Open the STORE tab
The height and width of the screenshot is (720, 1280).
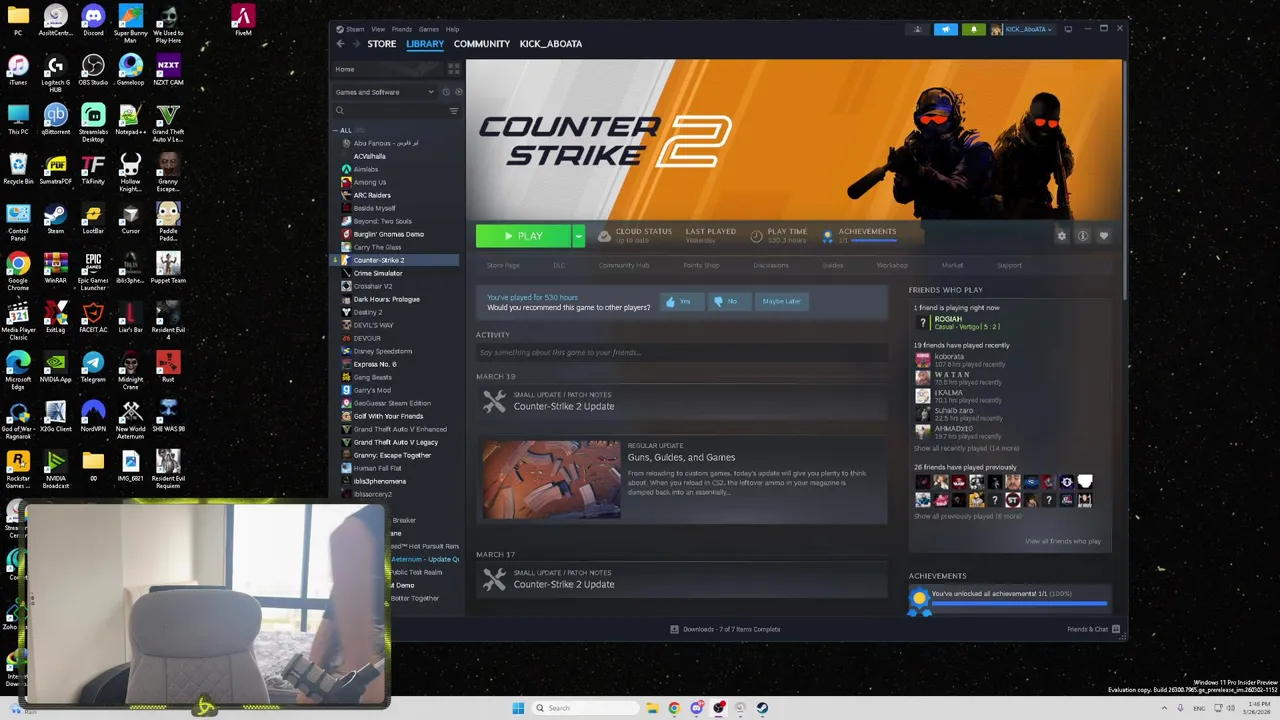(381, 44)
